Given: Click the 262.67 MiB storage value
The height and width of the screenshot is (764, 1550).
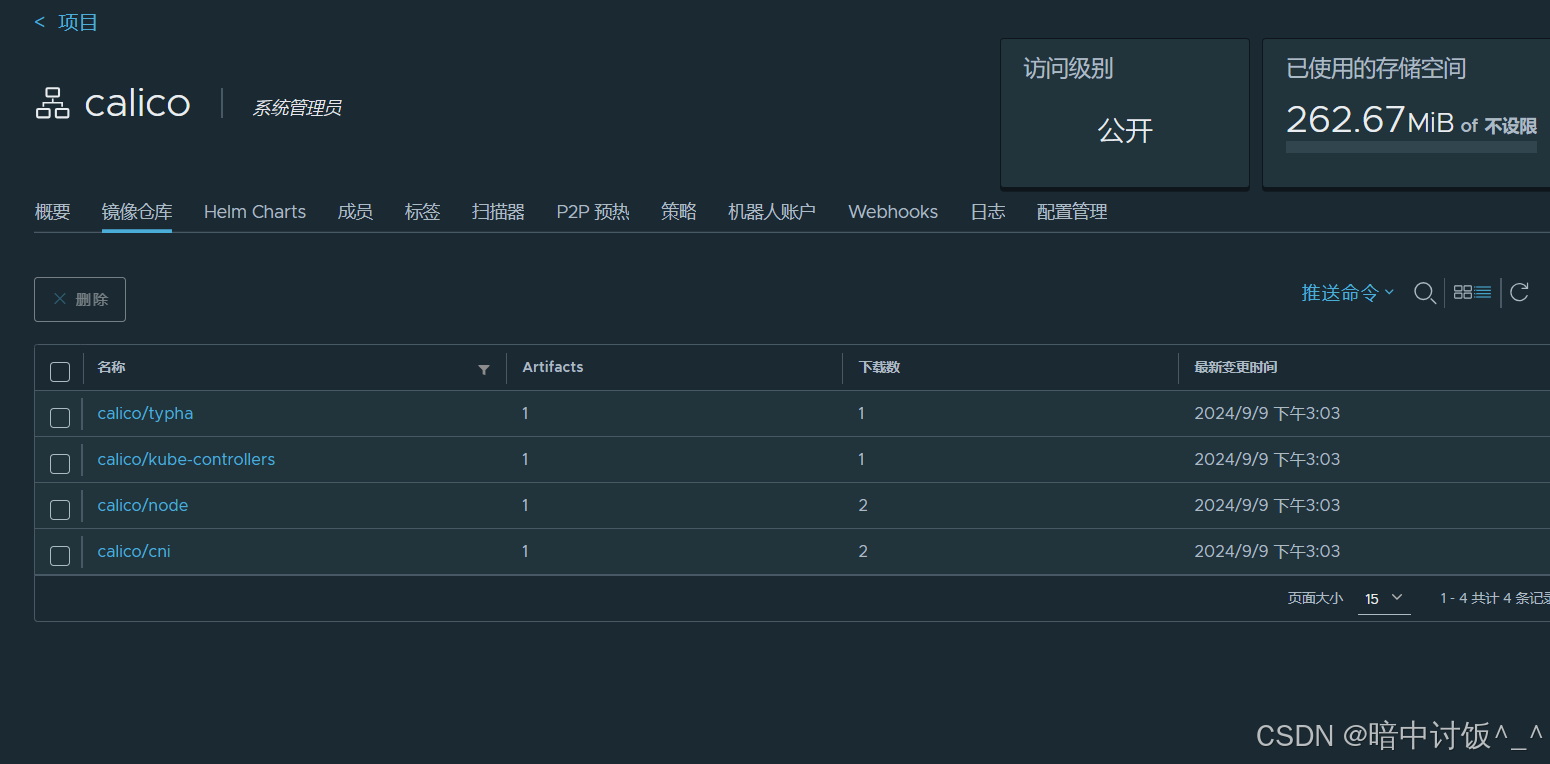Looking at the screenshot, I should (x=1369, y=120).
